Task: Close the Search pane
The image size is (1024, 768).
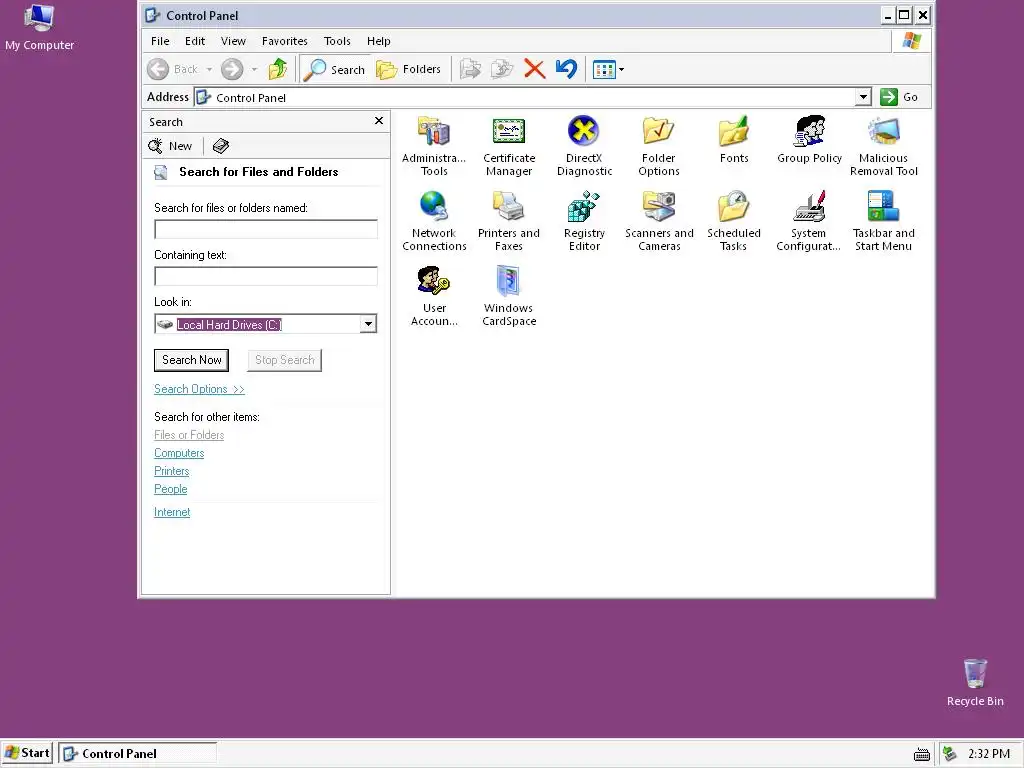Action: pos(379,121)
